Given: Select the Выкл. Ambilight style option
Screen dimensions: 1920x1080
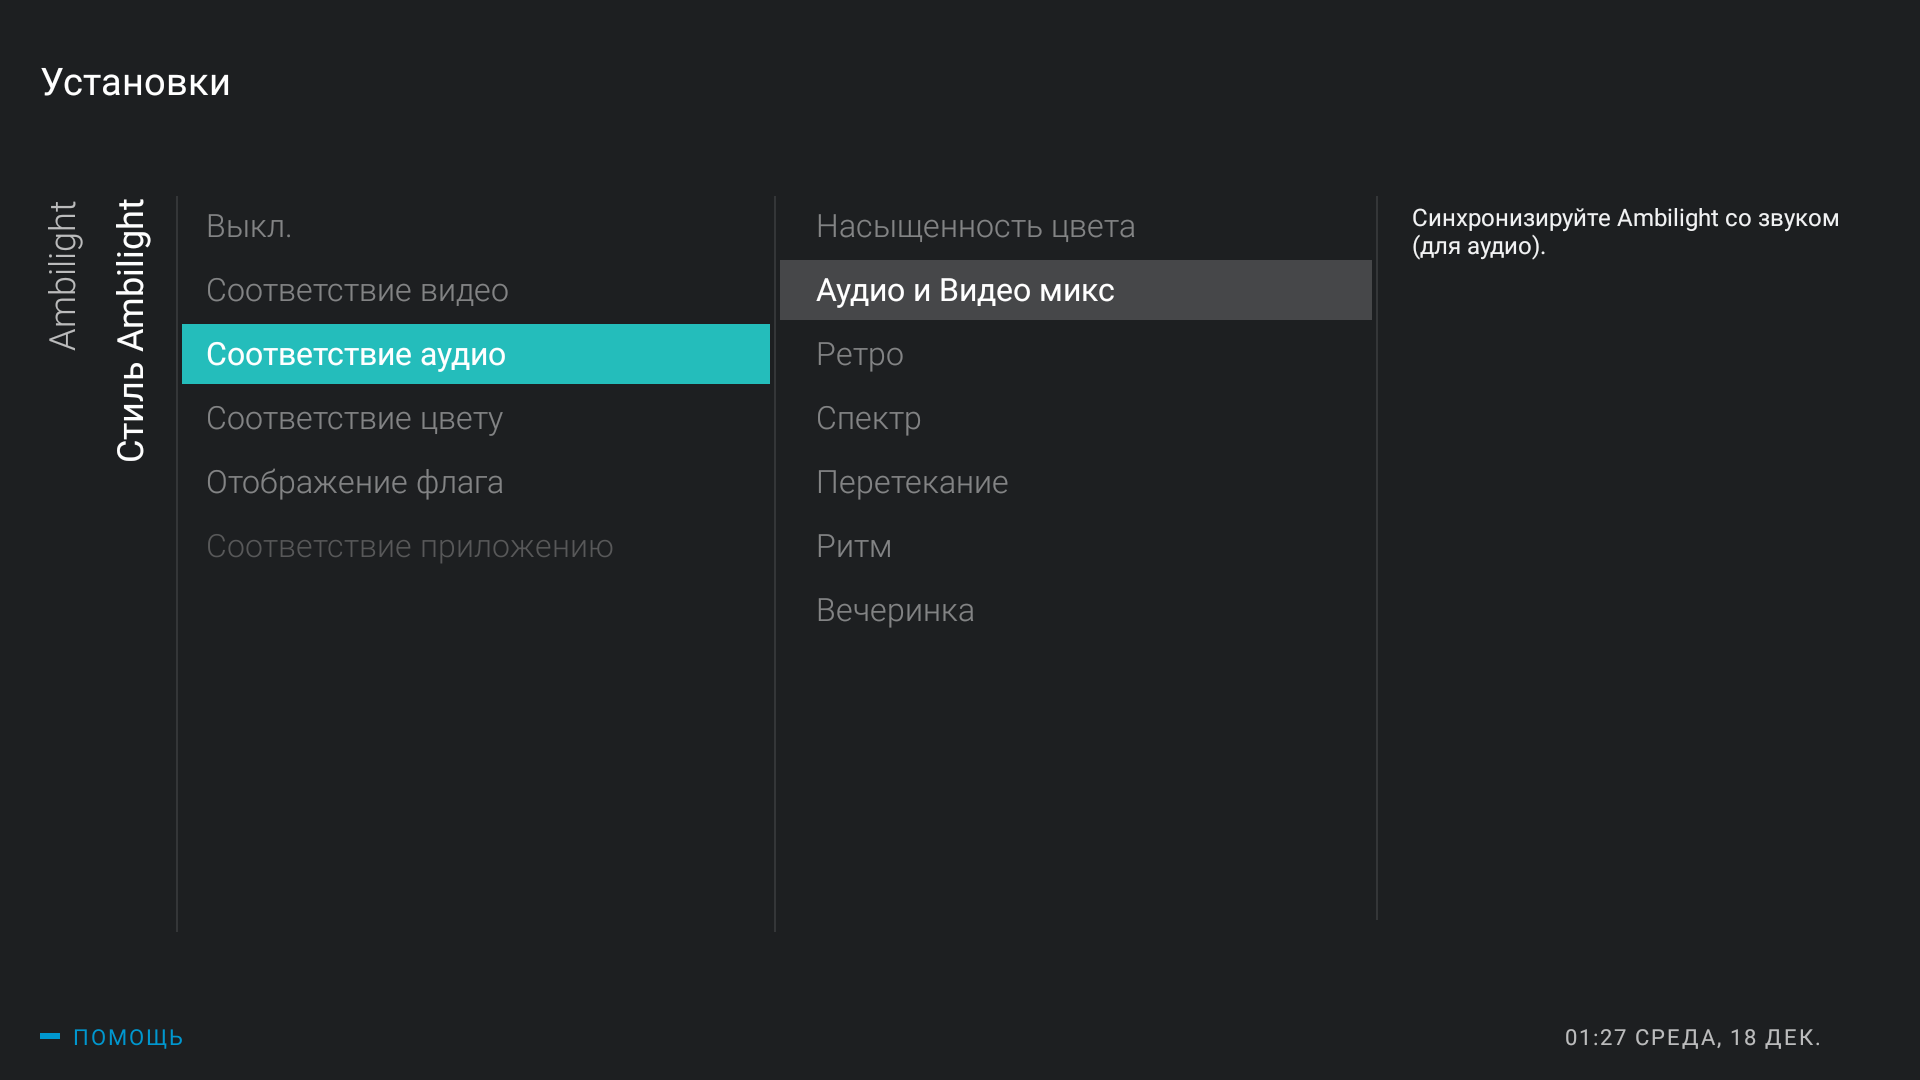Looking at the screenshot, I should [x=249, y=226].
